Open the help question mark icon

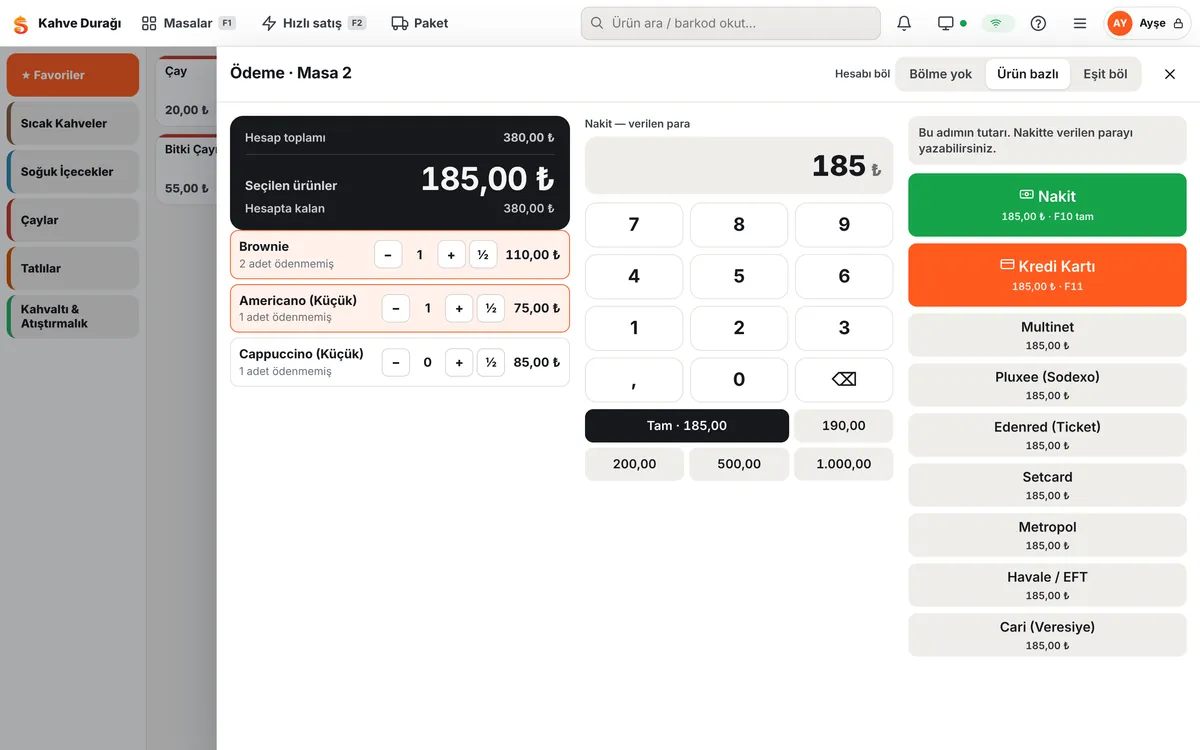[1038, 23]
